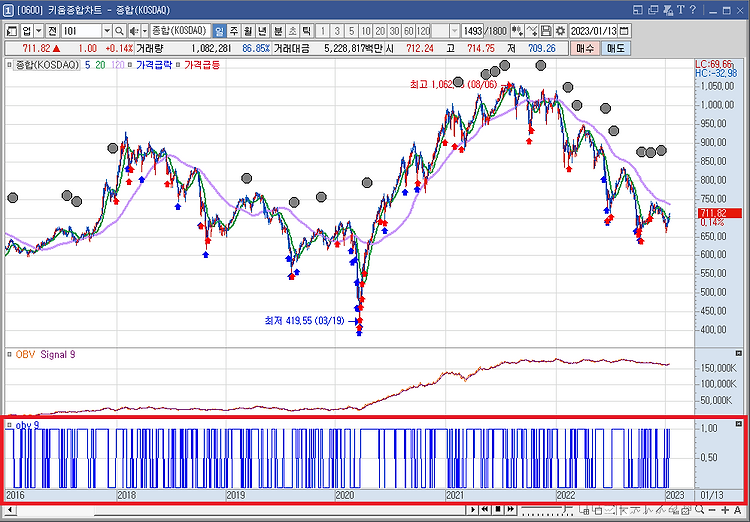Click the line-arrow icon left of the save icon
Image resolution: width=750 pixels, height=522 pixels.
(x=531, y=31)
